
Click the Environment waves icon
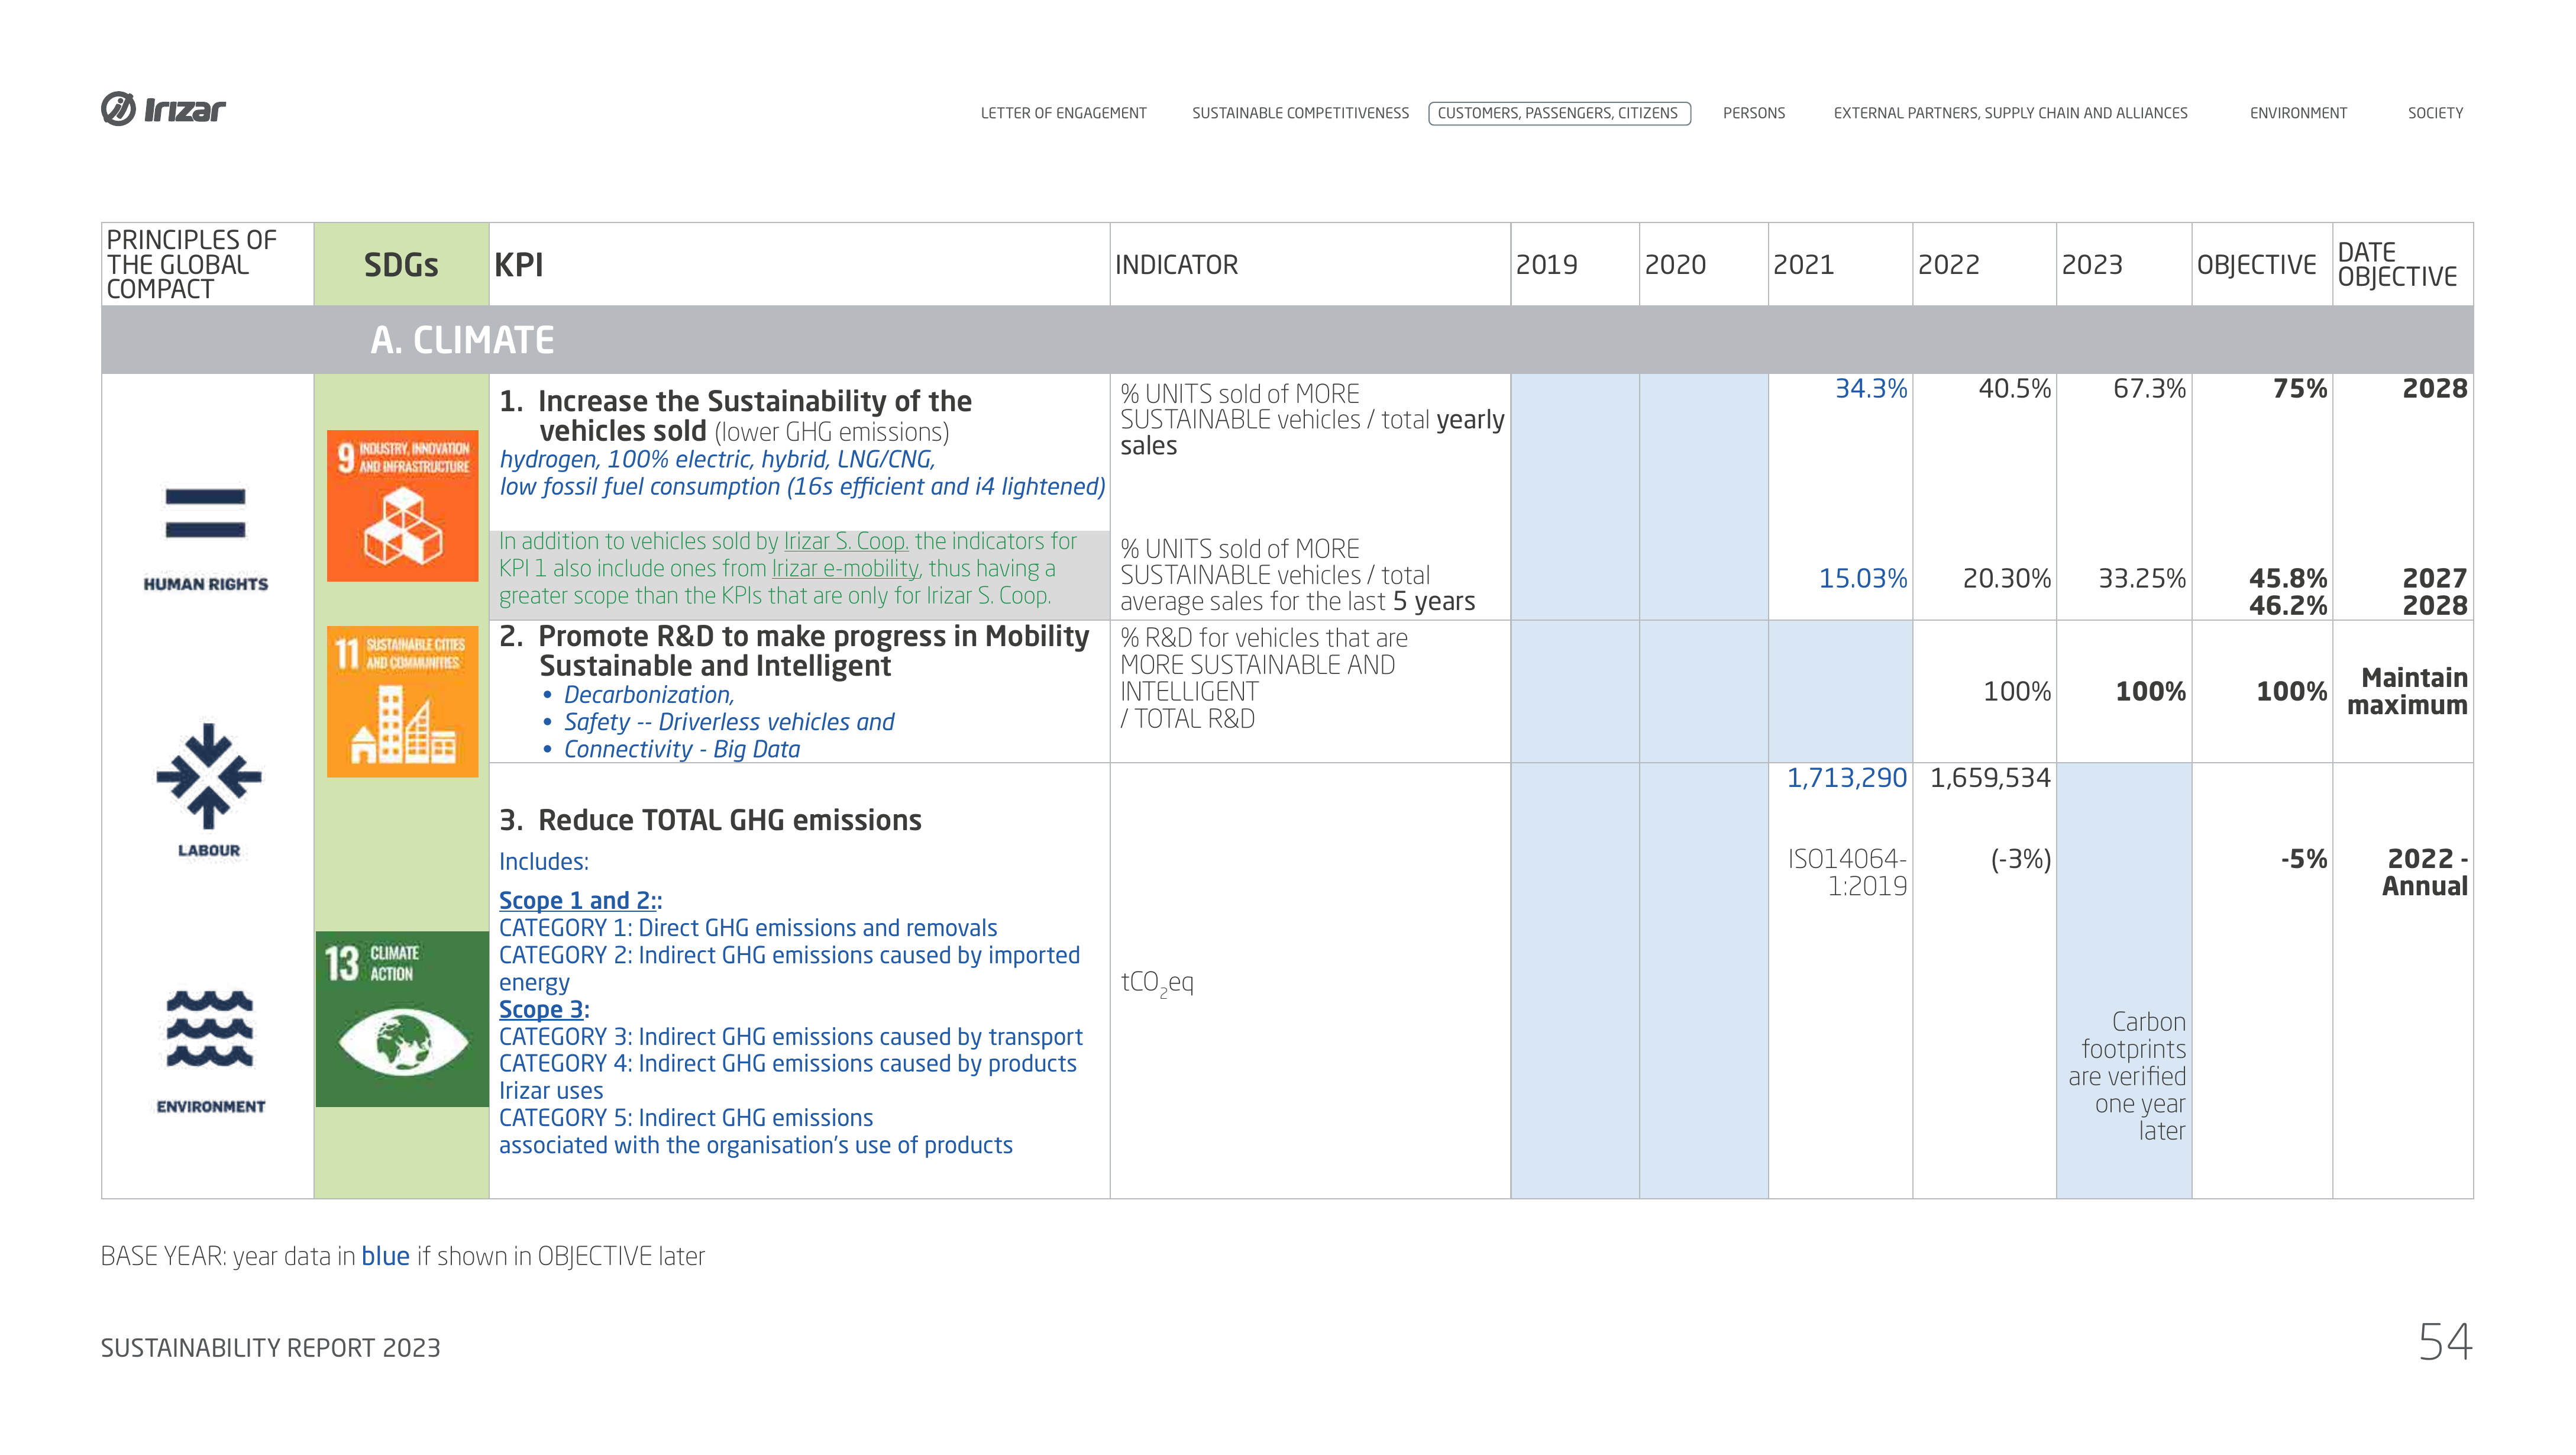(209, 1029)
